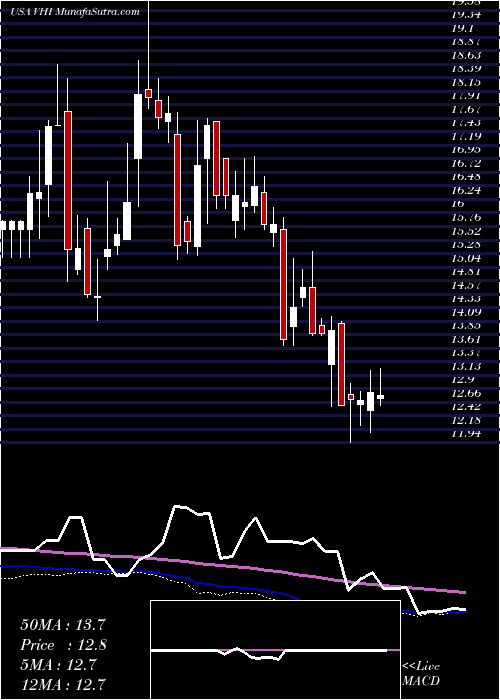Click the 17.67 price axis label
The height and width of the screenshot is (700, 500).
[x=467, y=109]
